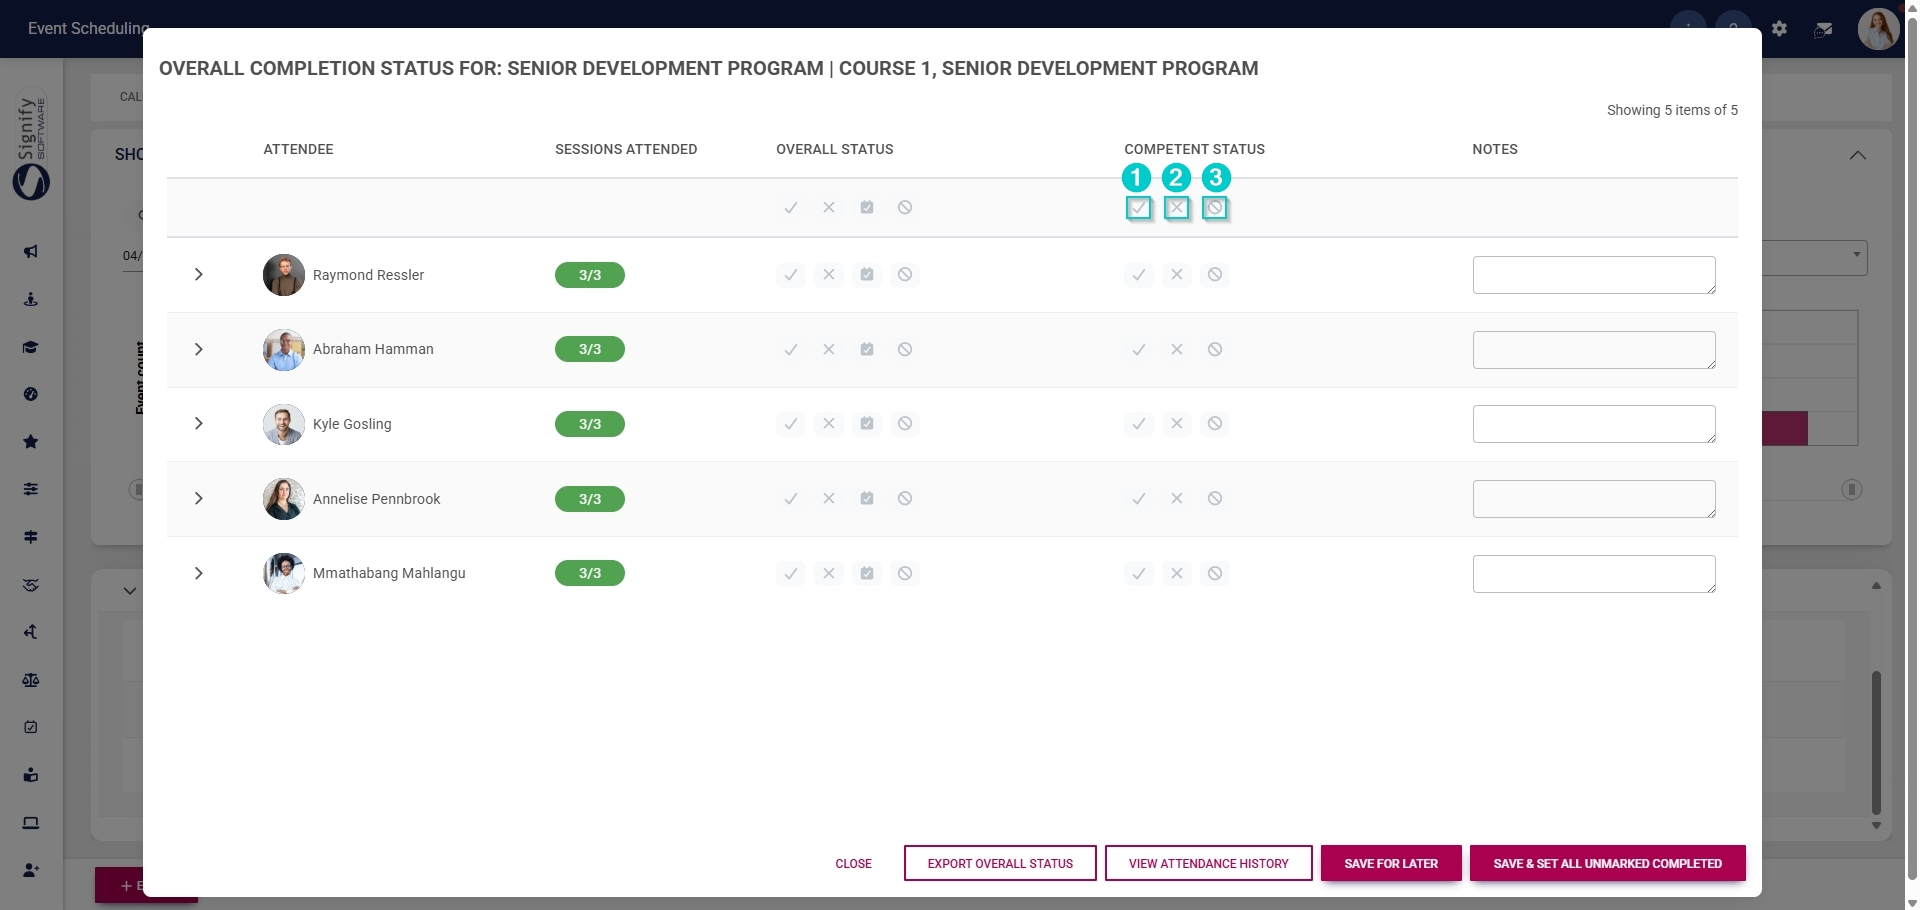Viewport: 1920px width, 910px height.
Task: Mark Abraham Hamman overall status checkmark
Action: (x=790, y=350)
